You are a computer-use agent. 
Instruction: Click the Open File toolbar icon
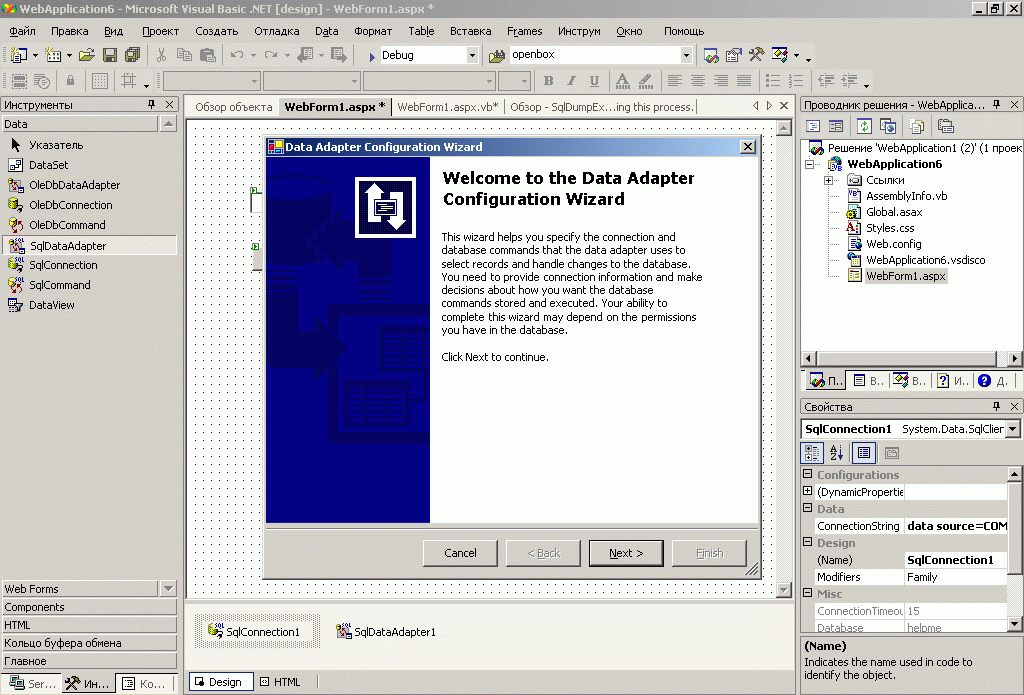coord(87,56)
